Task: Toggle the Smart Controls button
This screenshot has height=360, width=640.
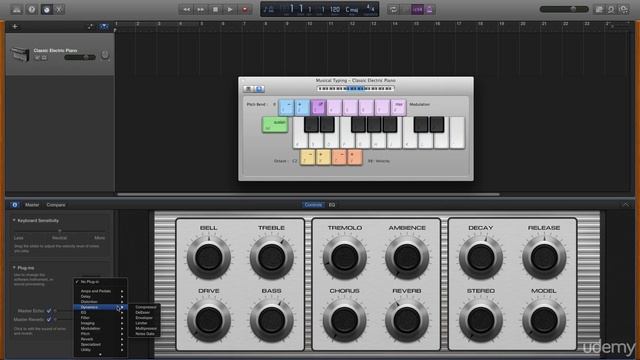Action: 47,9
